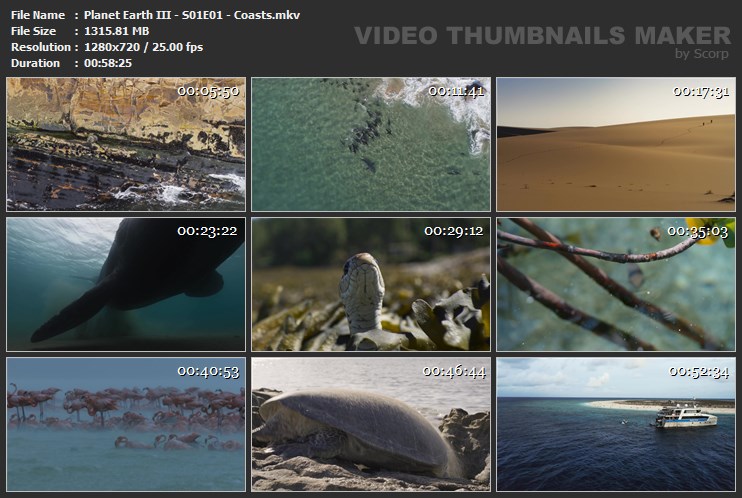Click the timestamp '00:52:34'
The height and width of the screenshot is (498, 742).
point(699,372)
